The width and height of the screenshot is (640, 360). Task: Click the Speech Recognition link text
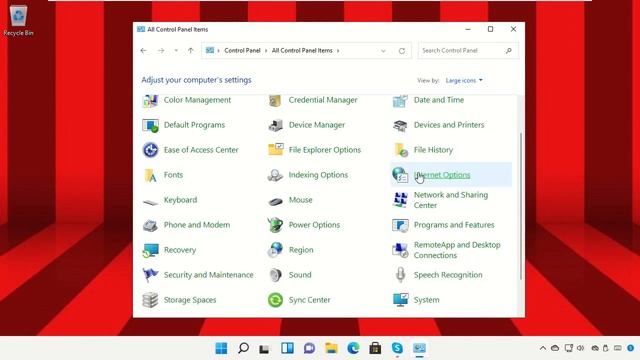click(x=448, y=275)
